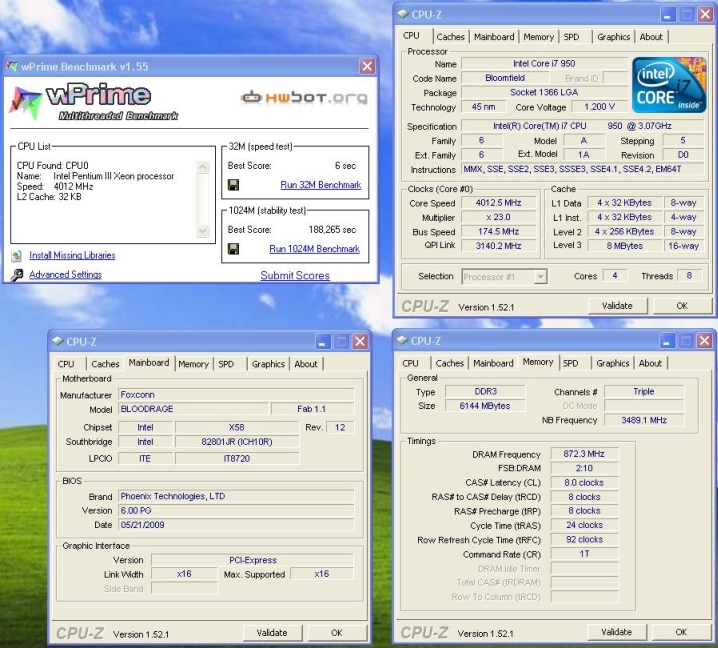Click scroll up arrow in CPU List
The height and width of the screenshot is (648, 718).
pyautogui.click(x=202, y=167)
